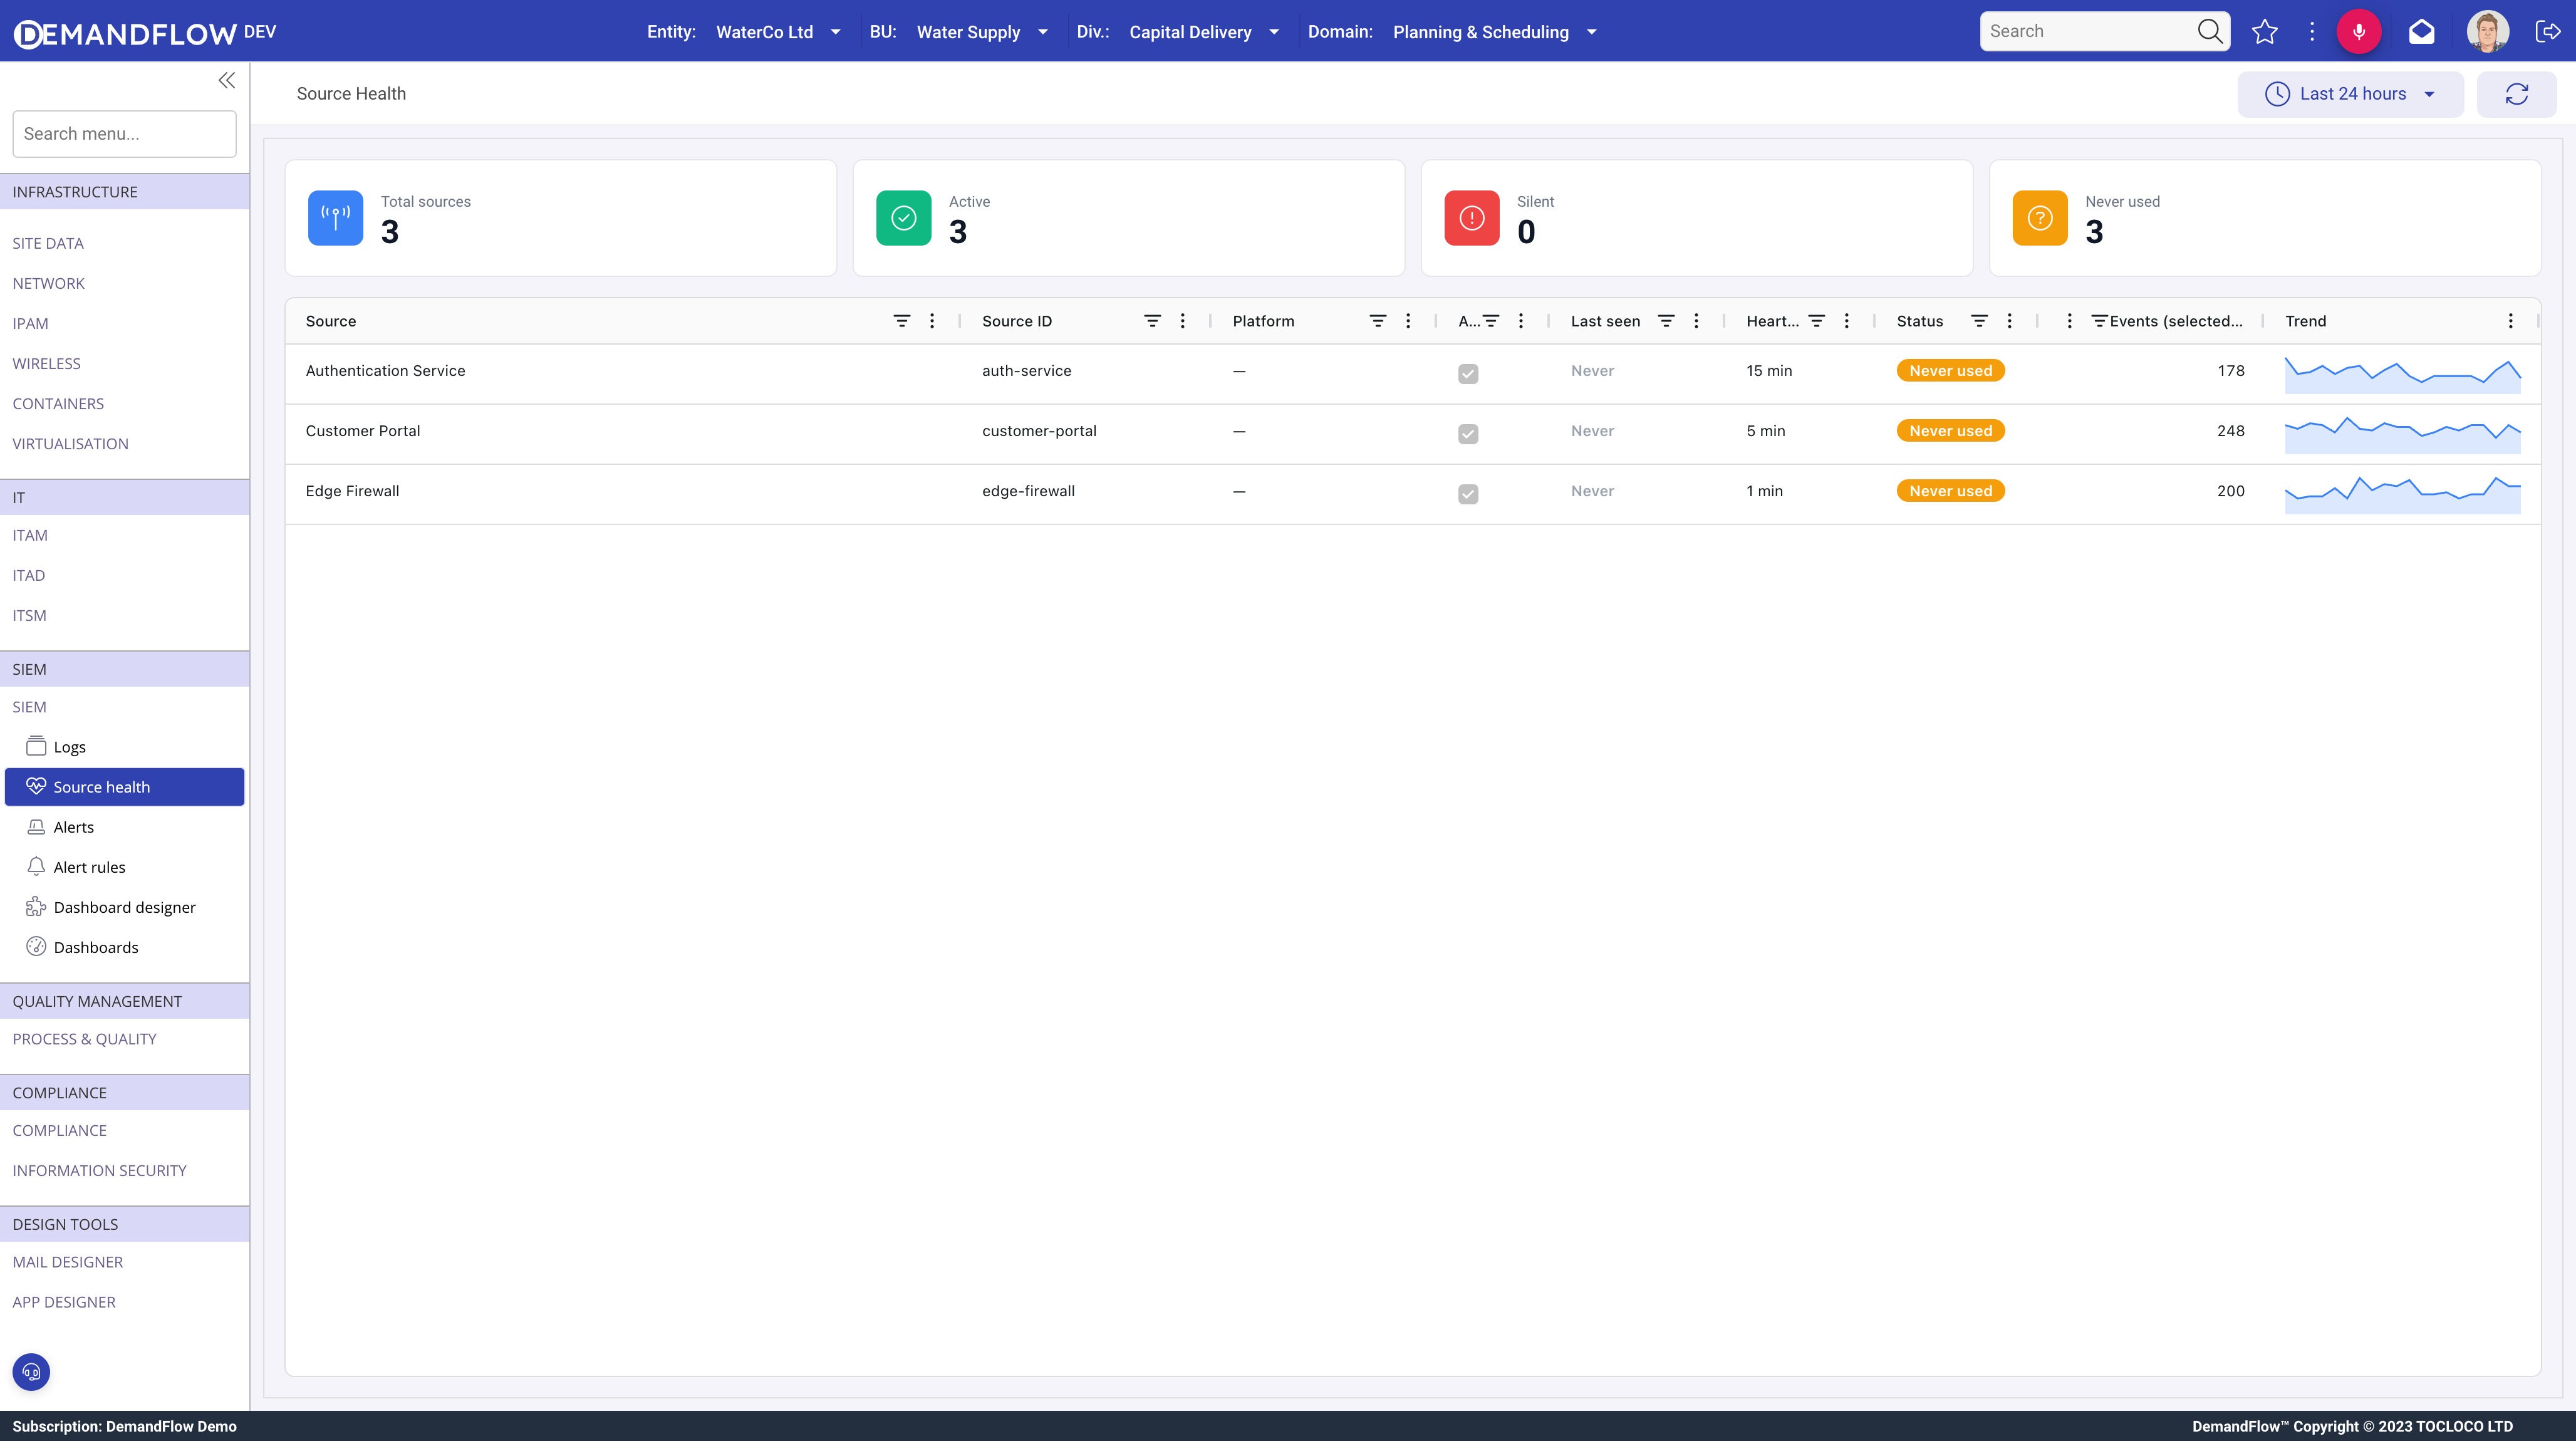Select the Source health heart icon

coord(35,786)
